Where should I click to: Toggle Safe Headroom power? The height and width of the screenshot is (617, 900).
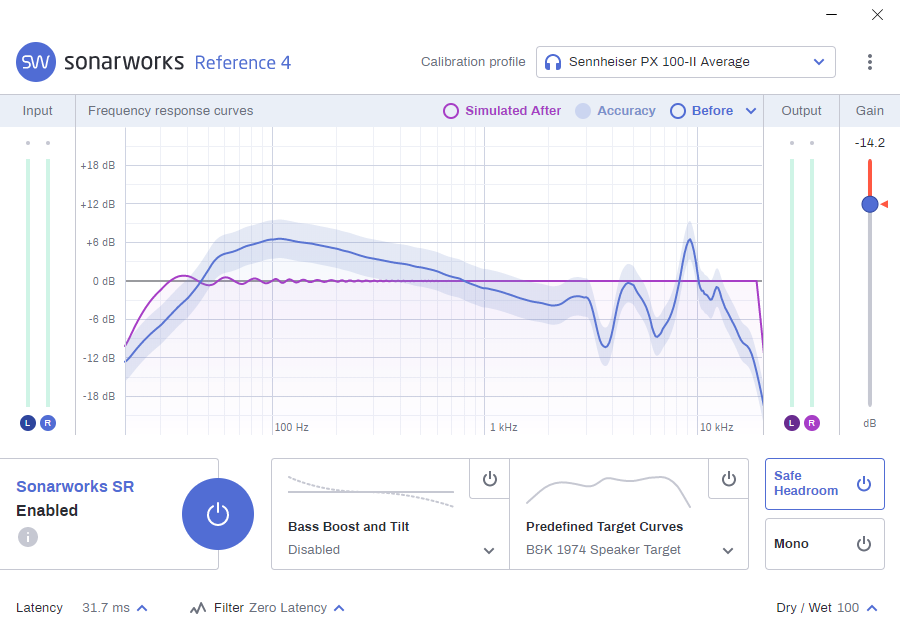point(864,484)
